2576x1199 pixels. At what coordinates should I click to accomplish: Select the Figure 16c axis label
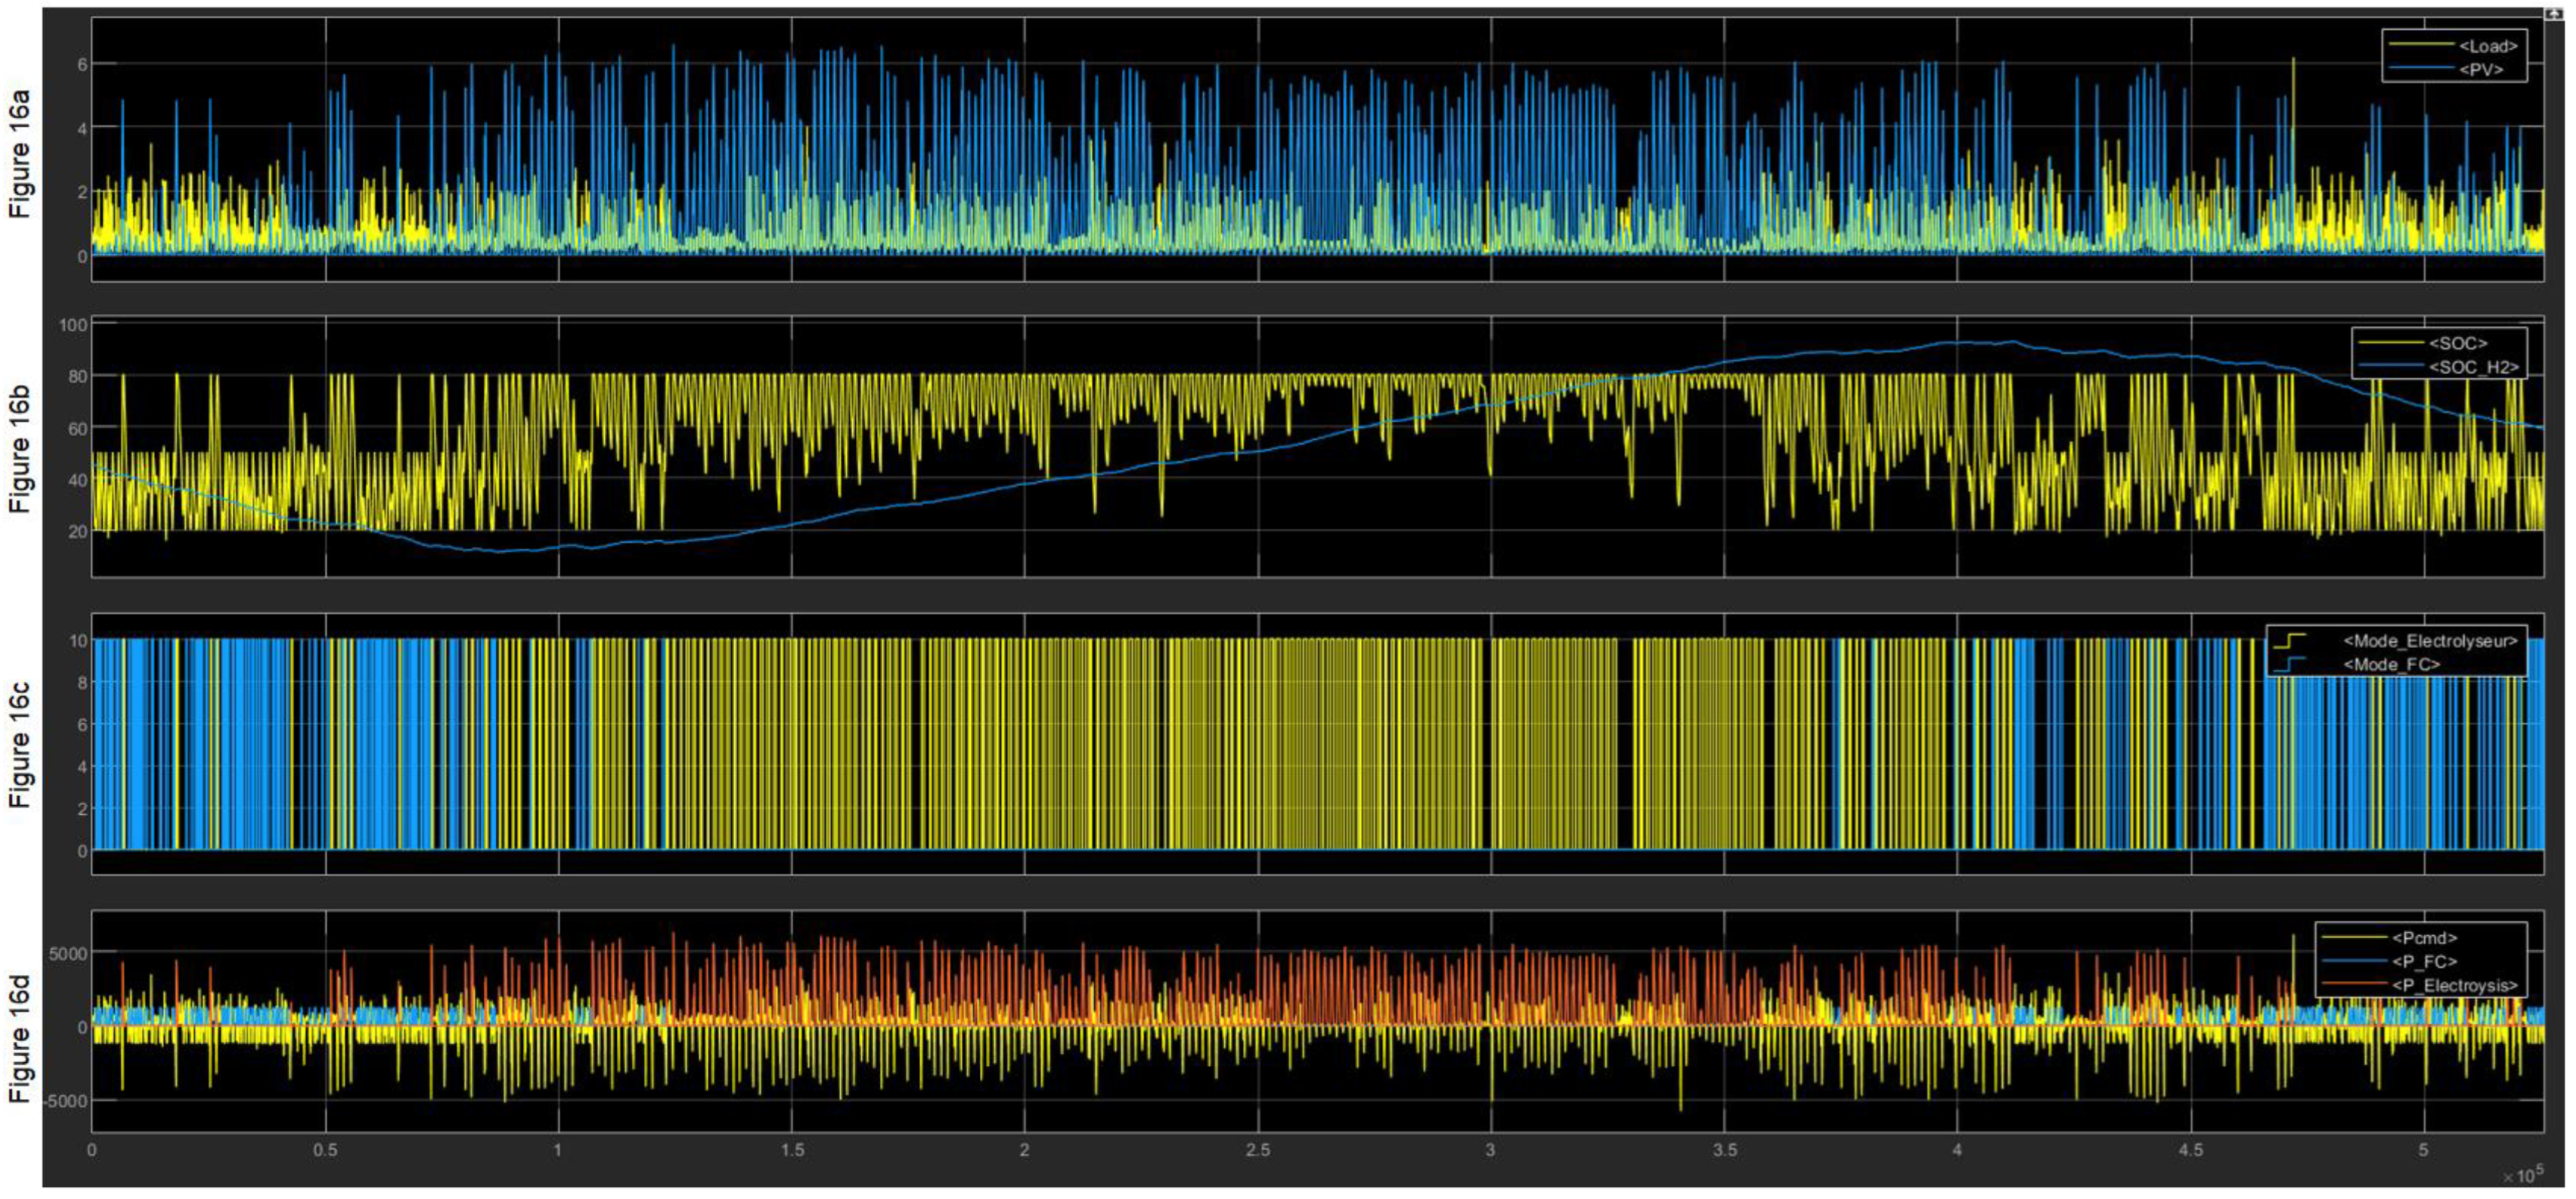[20, 745]
